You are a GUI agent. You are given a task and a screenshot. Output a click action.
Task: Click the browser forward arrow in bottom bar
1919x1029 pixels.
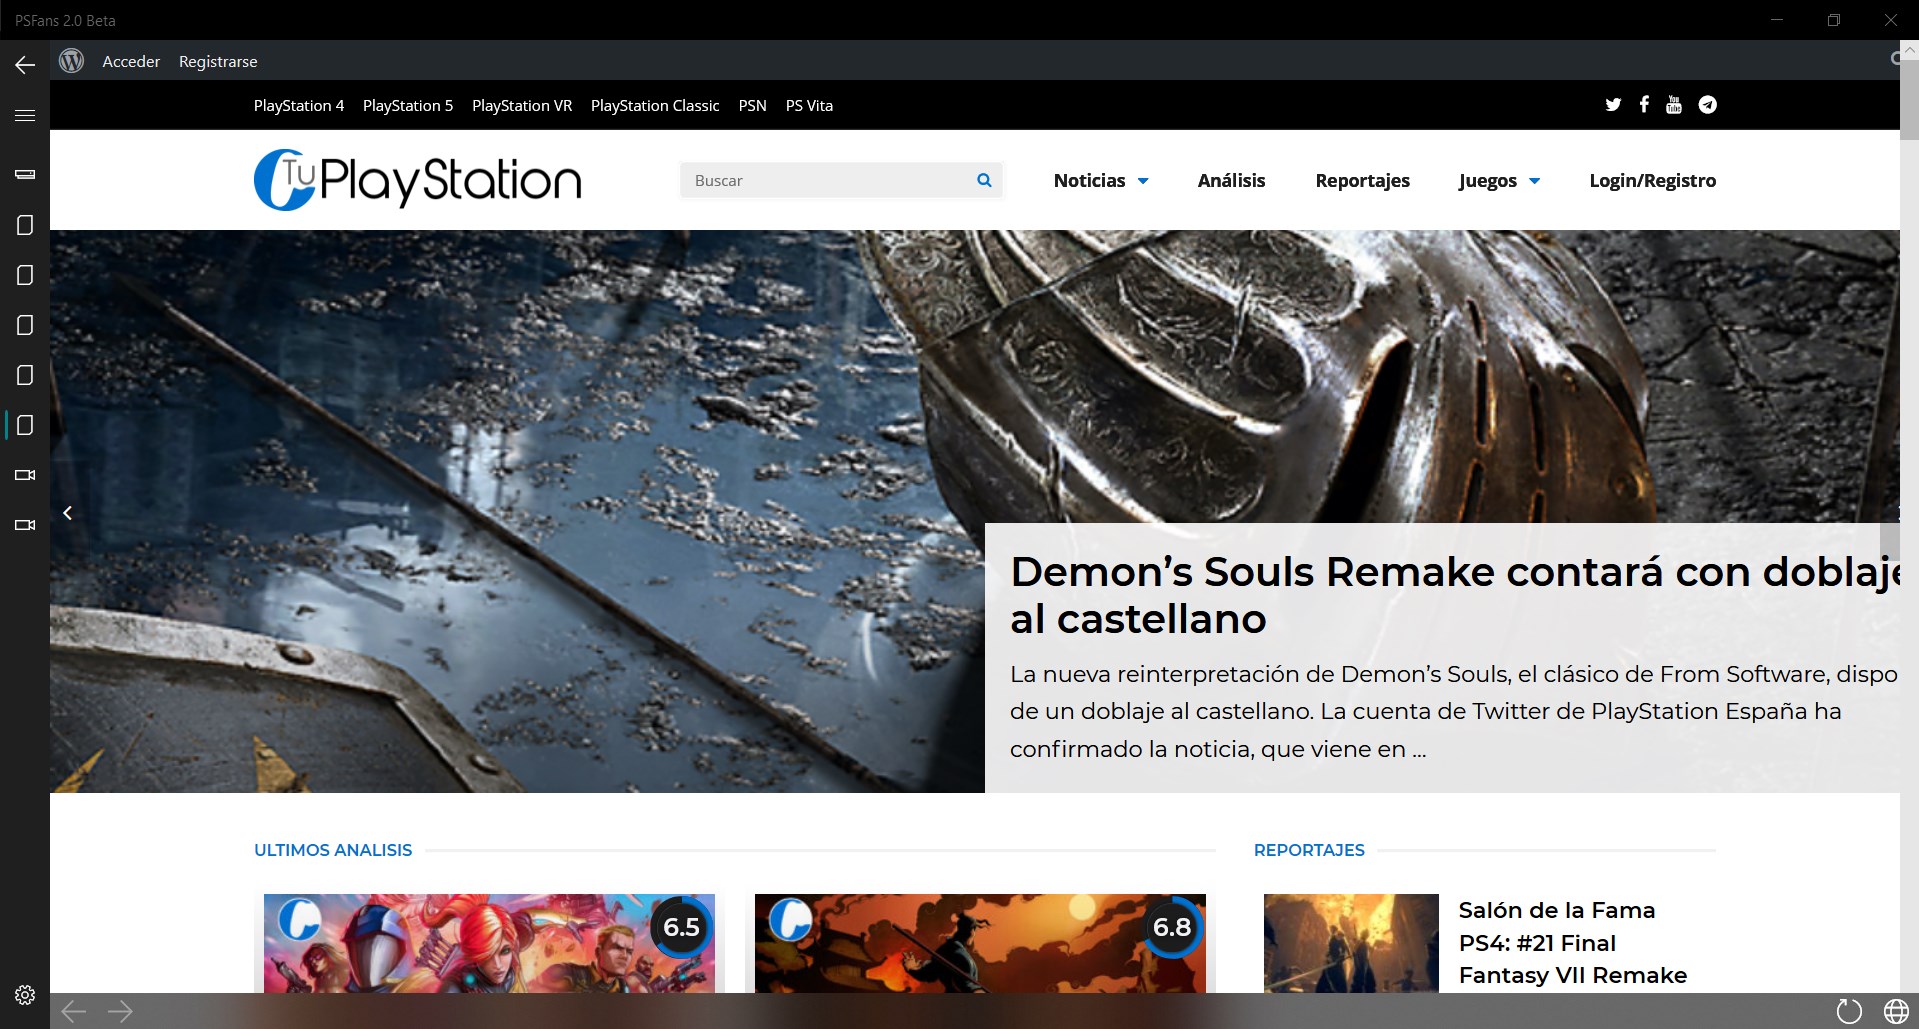[x=120, y=1011]
